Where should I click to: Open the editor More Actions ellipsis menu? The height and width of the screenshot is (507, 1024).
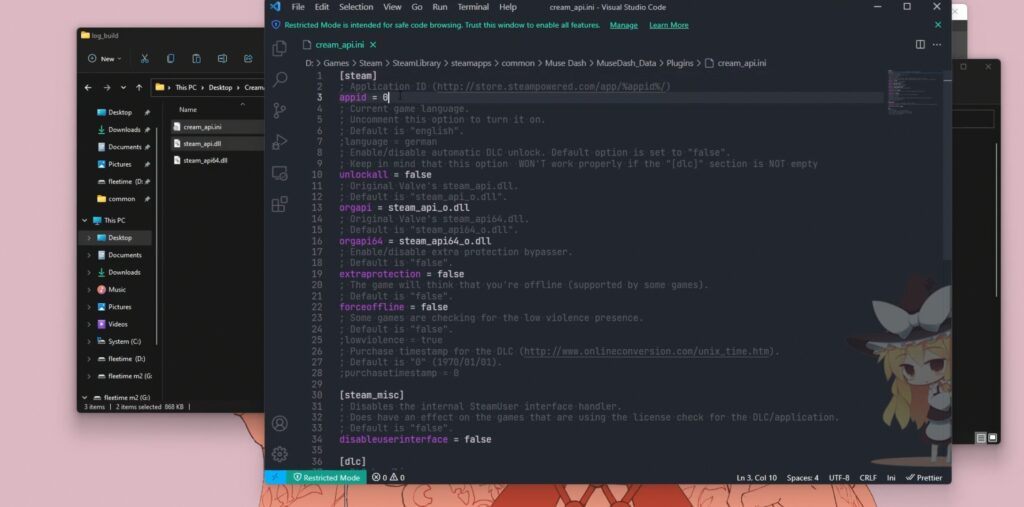coord(937,44)
